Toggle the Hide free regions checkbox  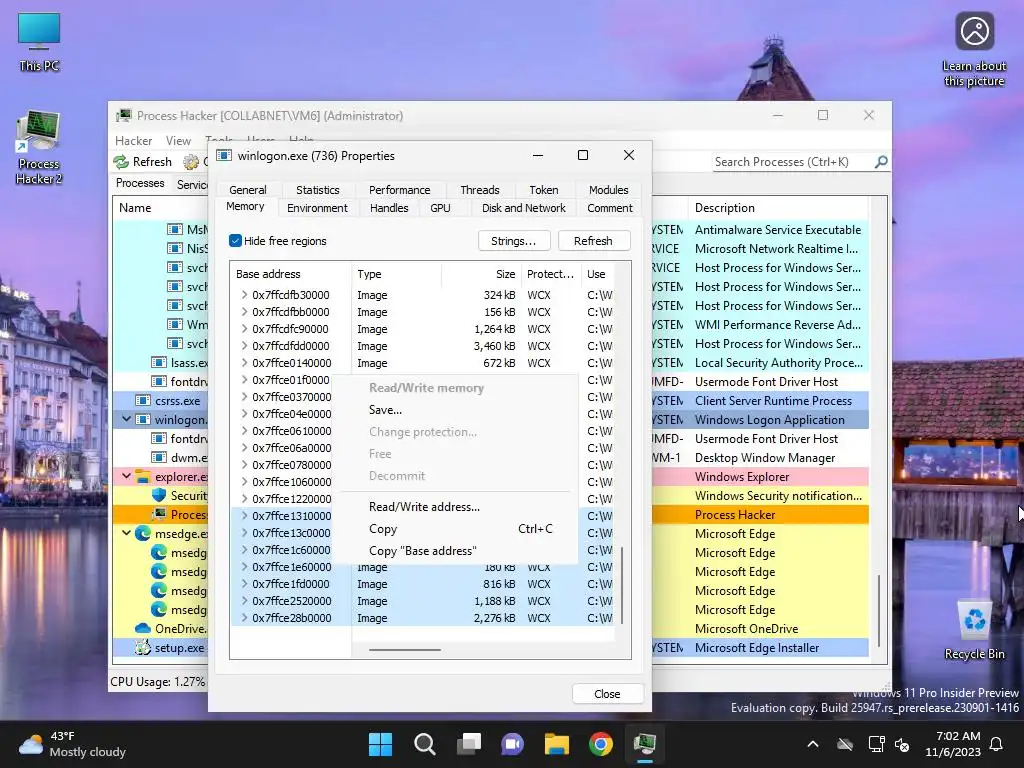pos(236,240)
